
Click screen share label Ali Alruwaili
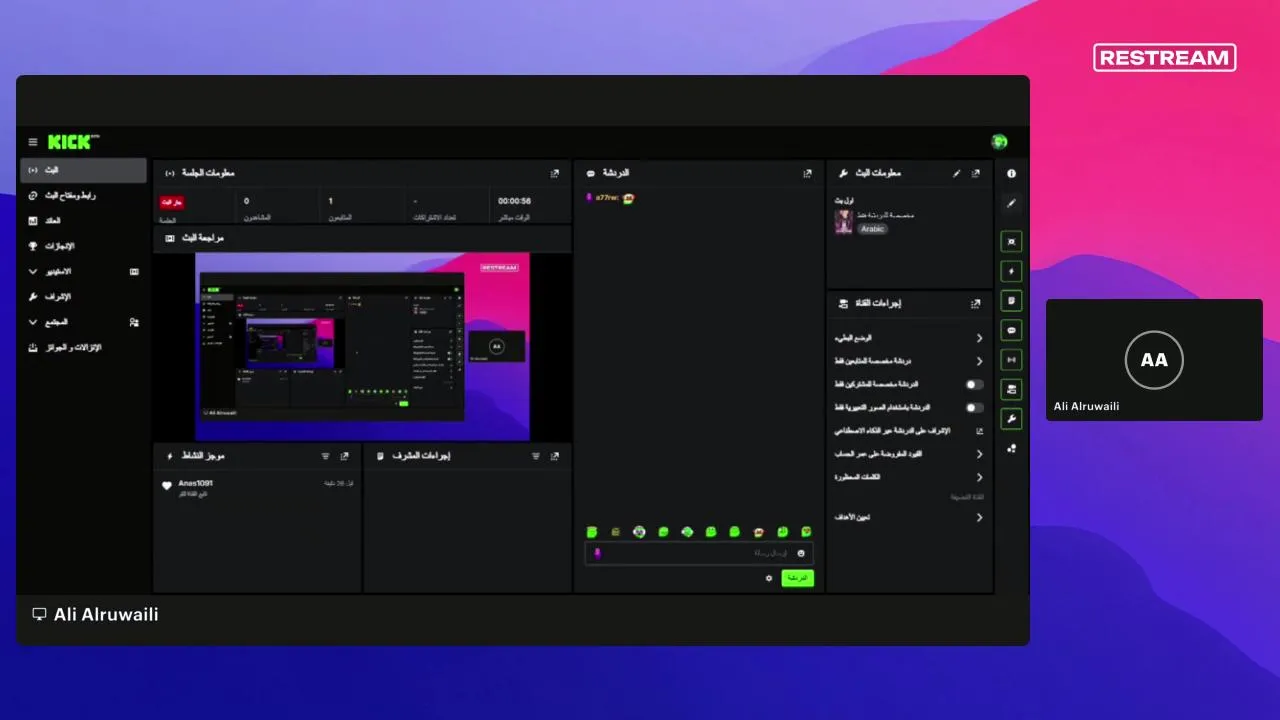coord(96,614)
